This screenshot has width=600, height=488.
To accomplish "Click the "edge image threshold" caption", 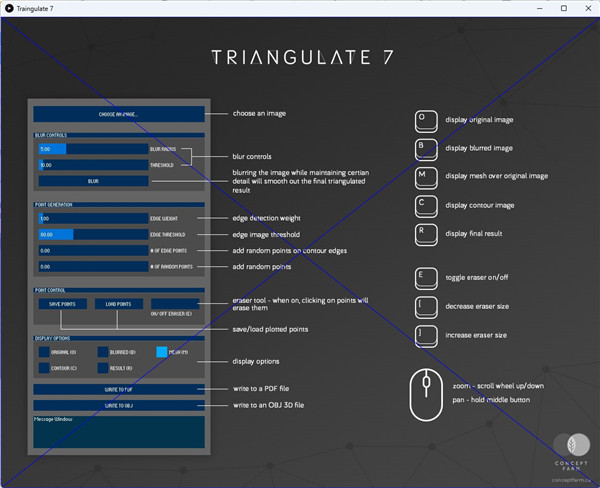I will point(266,235).
